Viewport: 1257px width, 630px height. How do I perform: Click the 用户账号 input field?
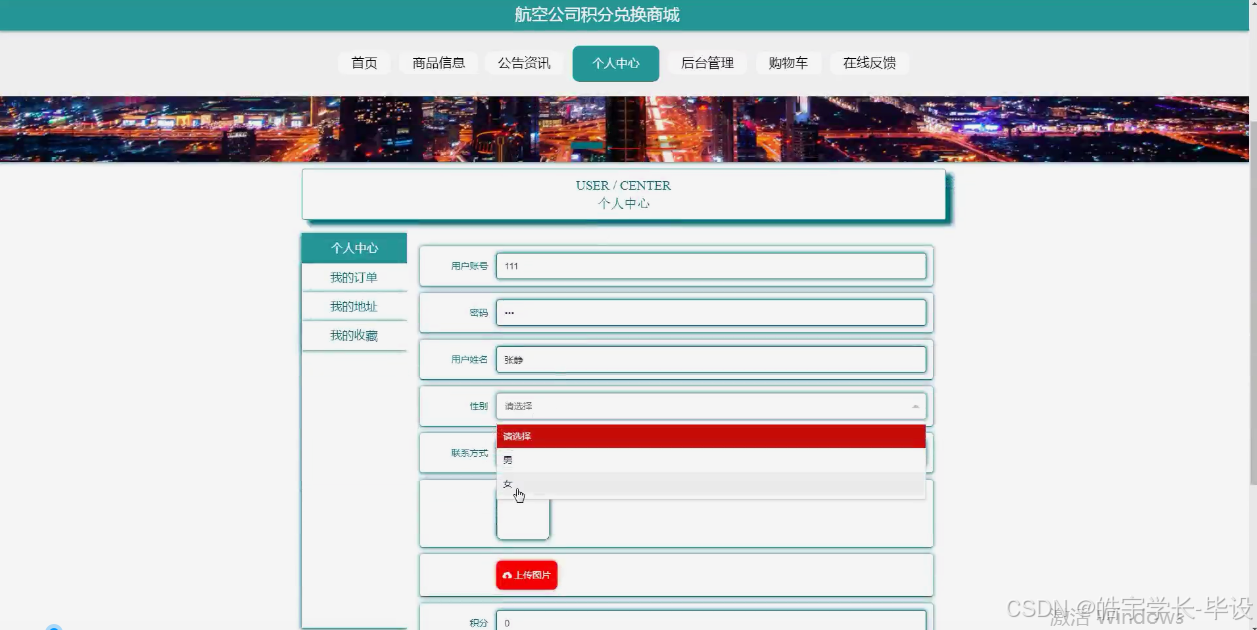click(x=710, y=265)
